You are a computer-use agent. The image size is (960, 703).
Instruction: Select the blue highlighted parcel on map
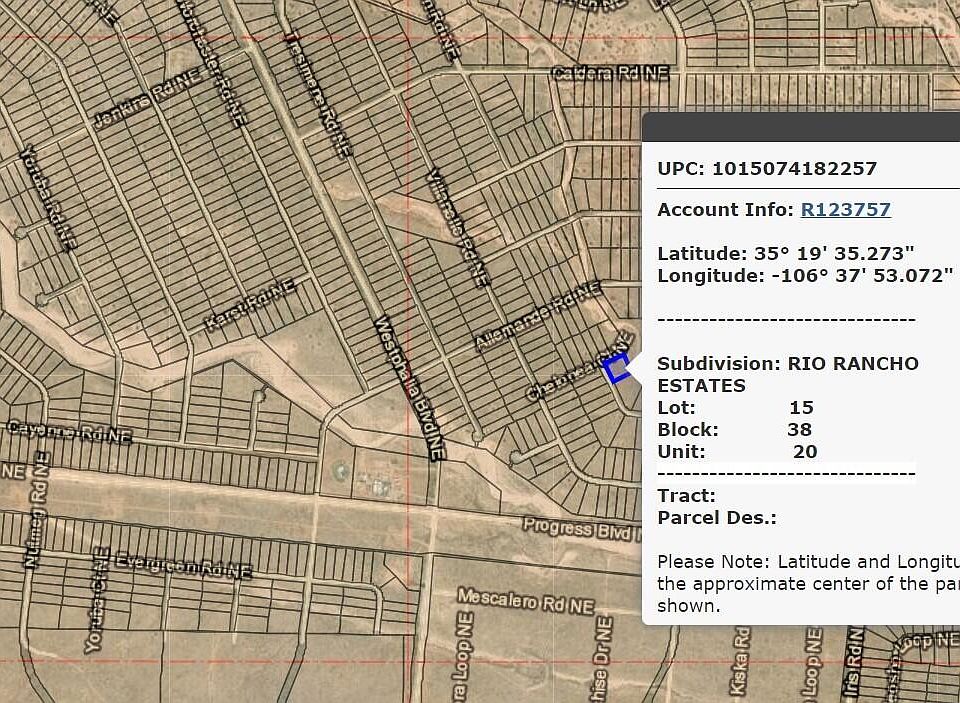pos(617,369)
